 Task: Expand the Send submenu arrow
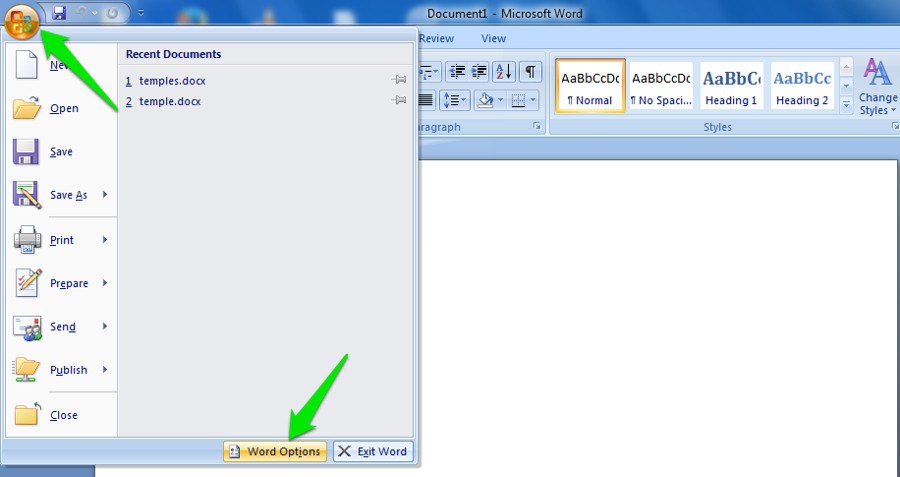click(x=105, y=326)
